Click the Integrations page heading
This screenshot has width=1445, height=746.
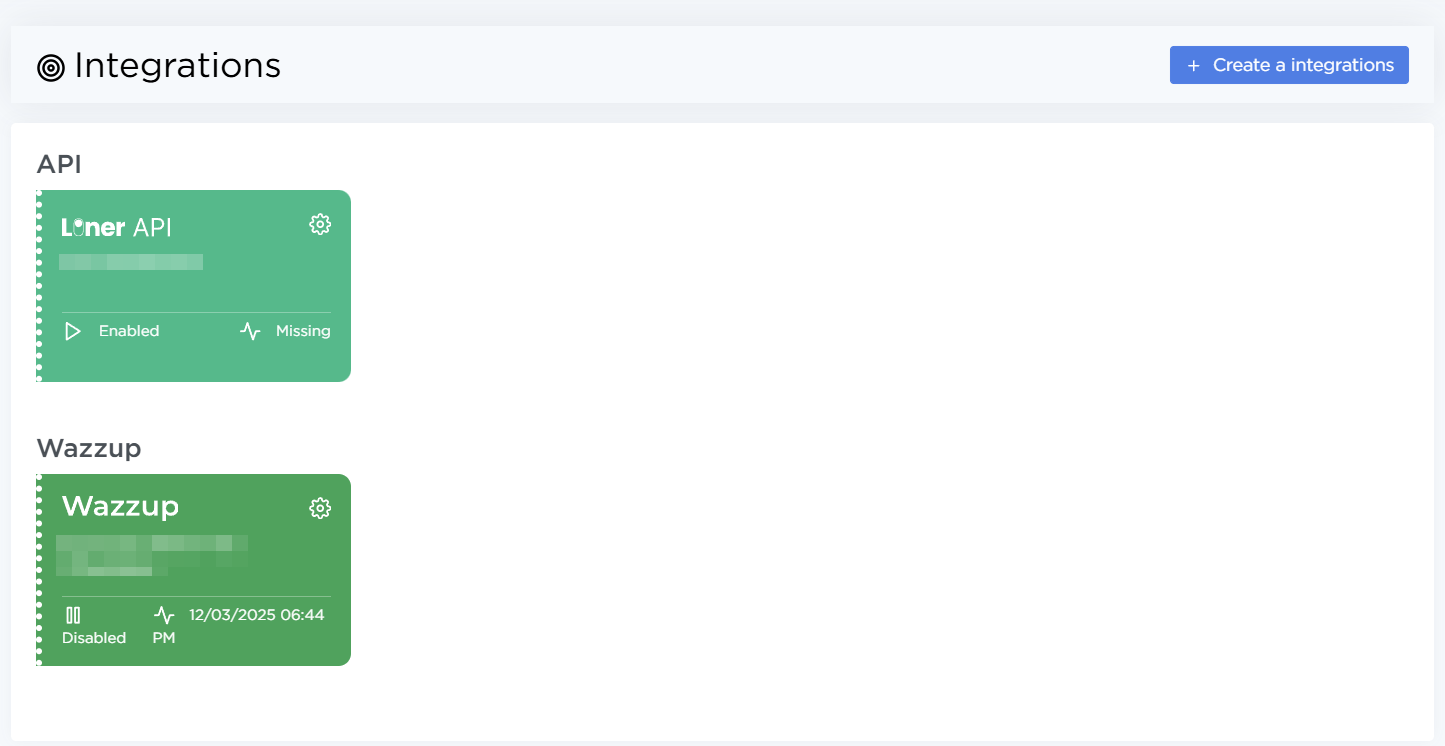(177, 66)
